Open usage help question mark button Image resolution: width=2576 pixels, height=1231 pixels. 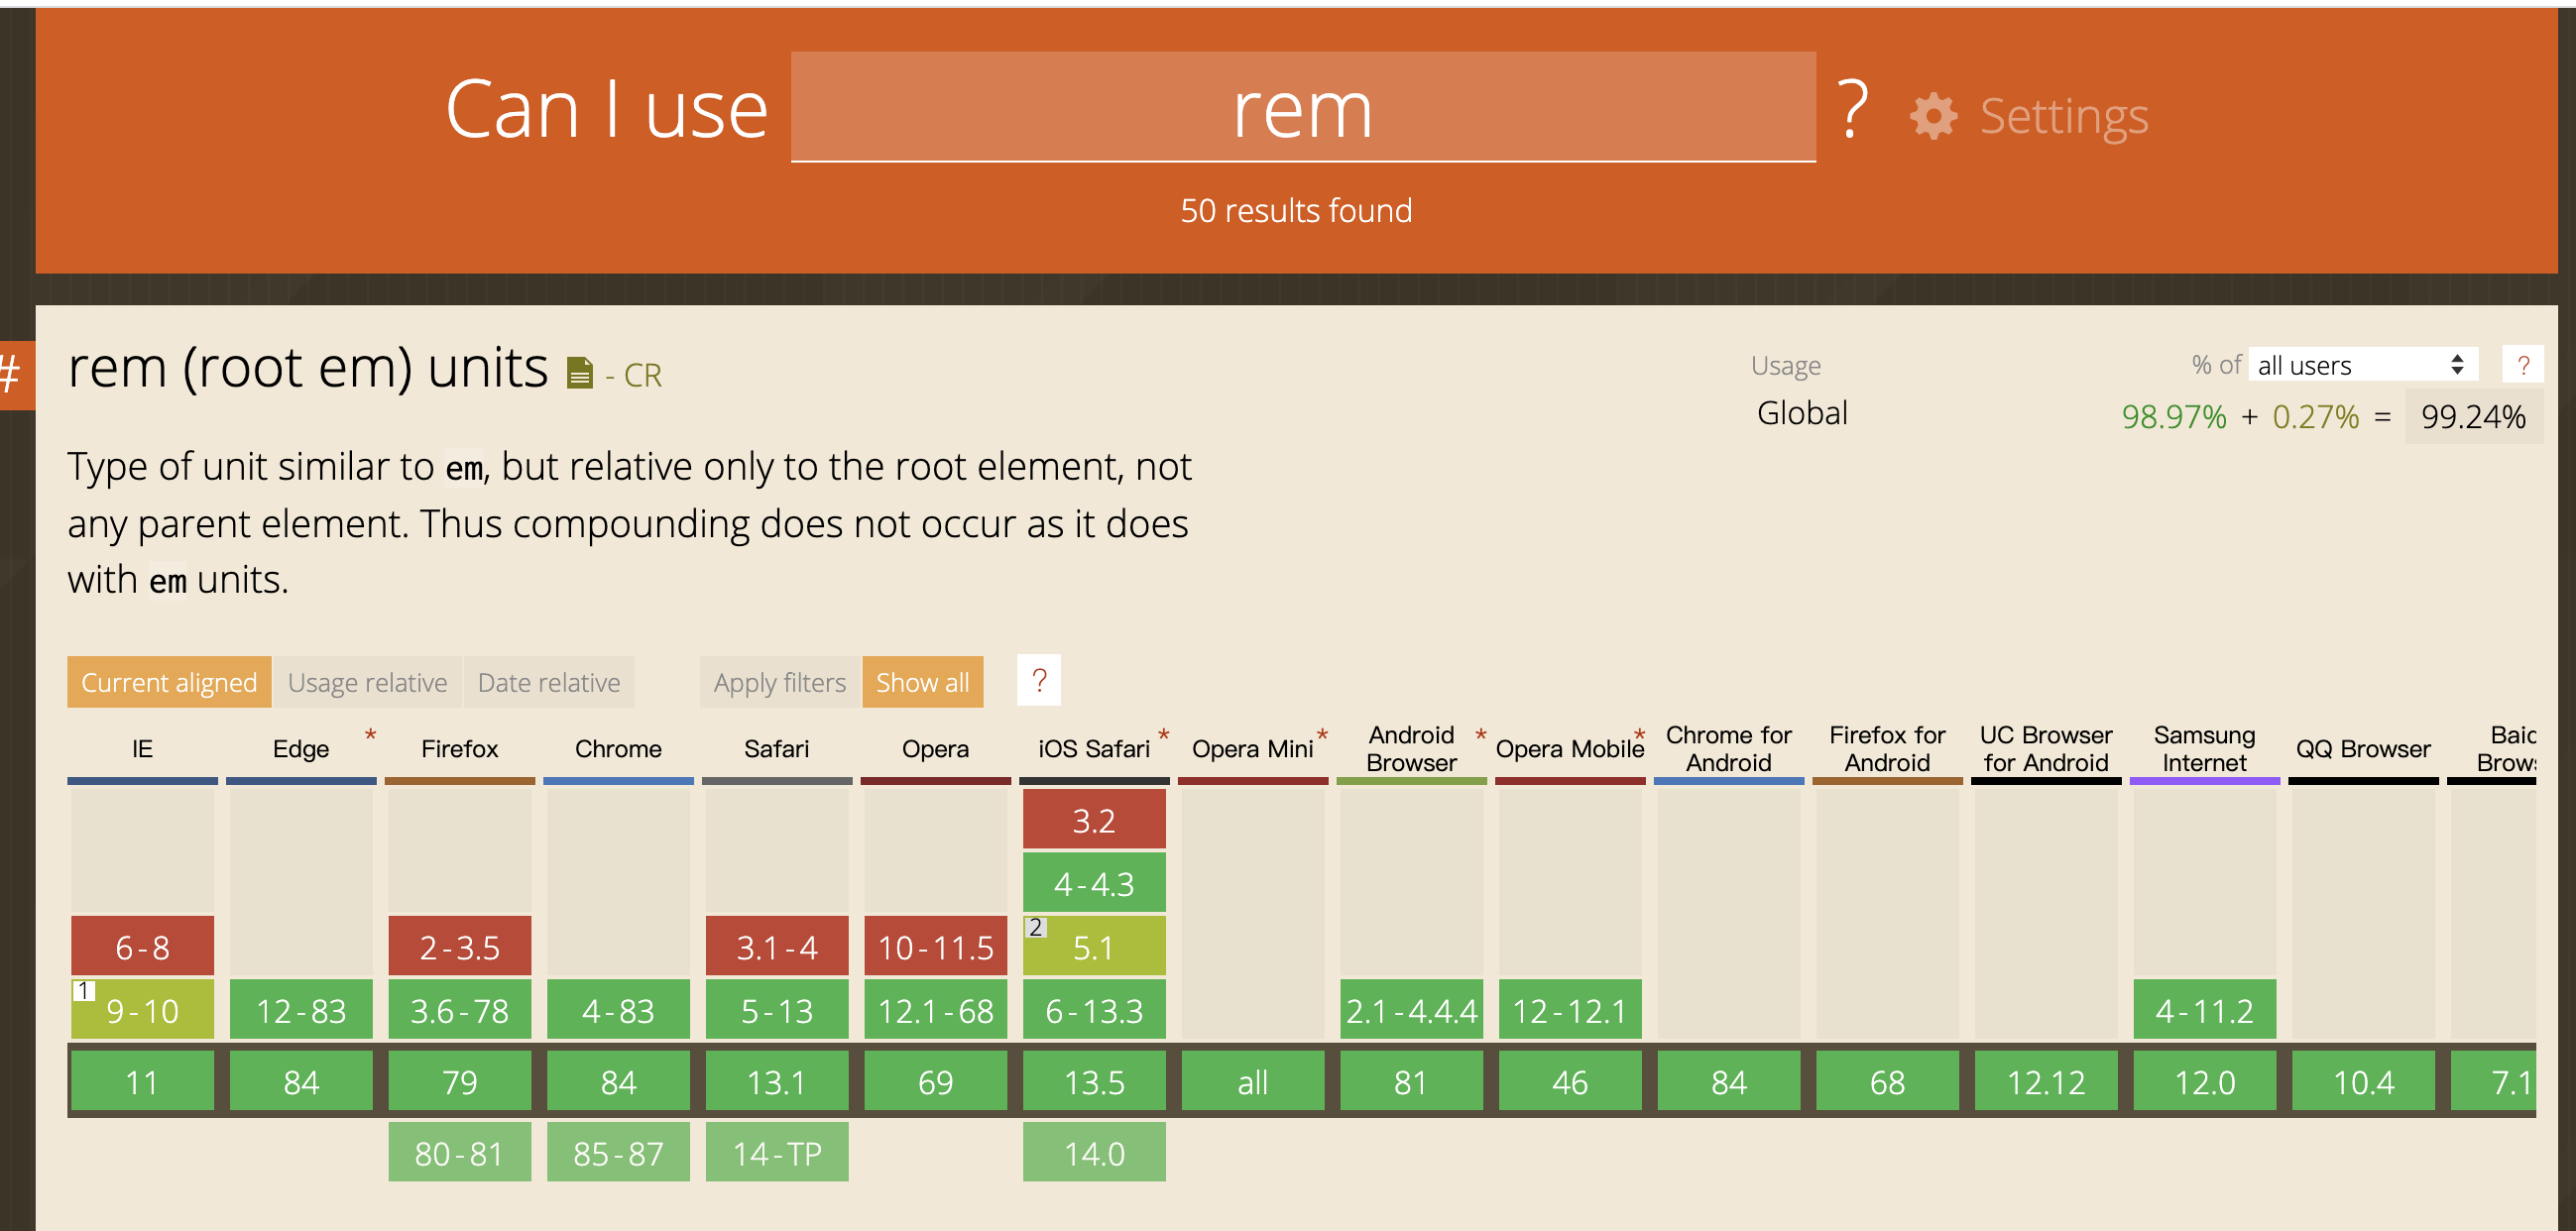tap(2522, 365)
